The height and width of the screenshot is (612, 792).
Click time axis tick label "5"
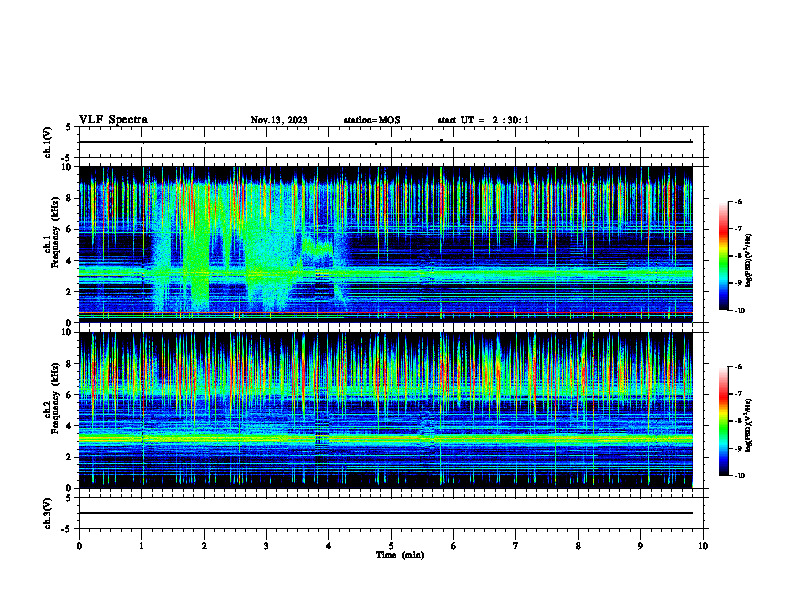point(391,546)
